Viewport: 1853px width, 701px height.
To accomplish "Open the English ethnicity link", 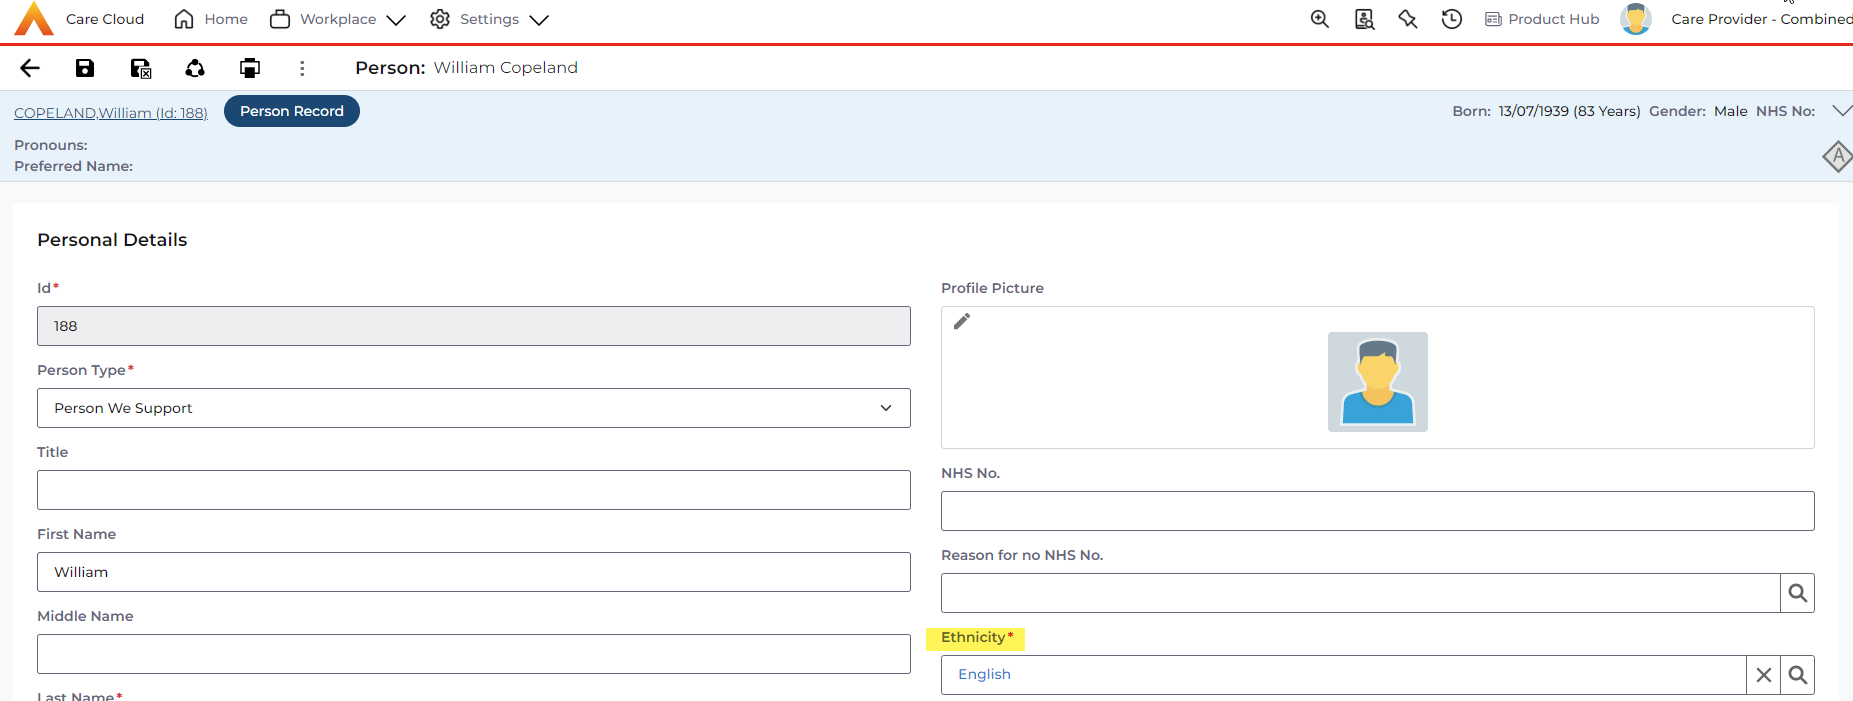I will (984, 674).
